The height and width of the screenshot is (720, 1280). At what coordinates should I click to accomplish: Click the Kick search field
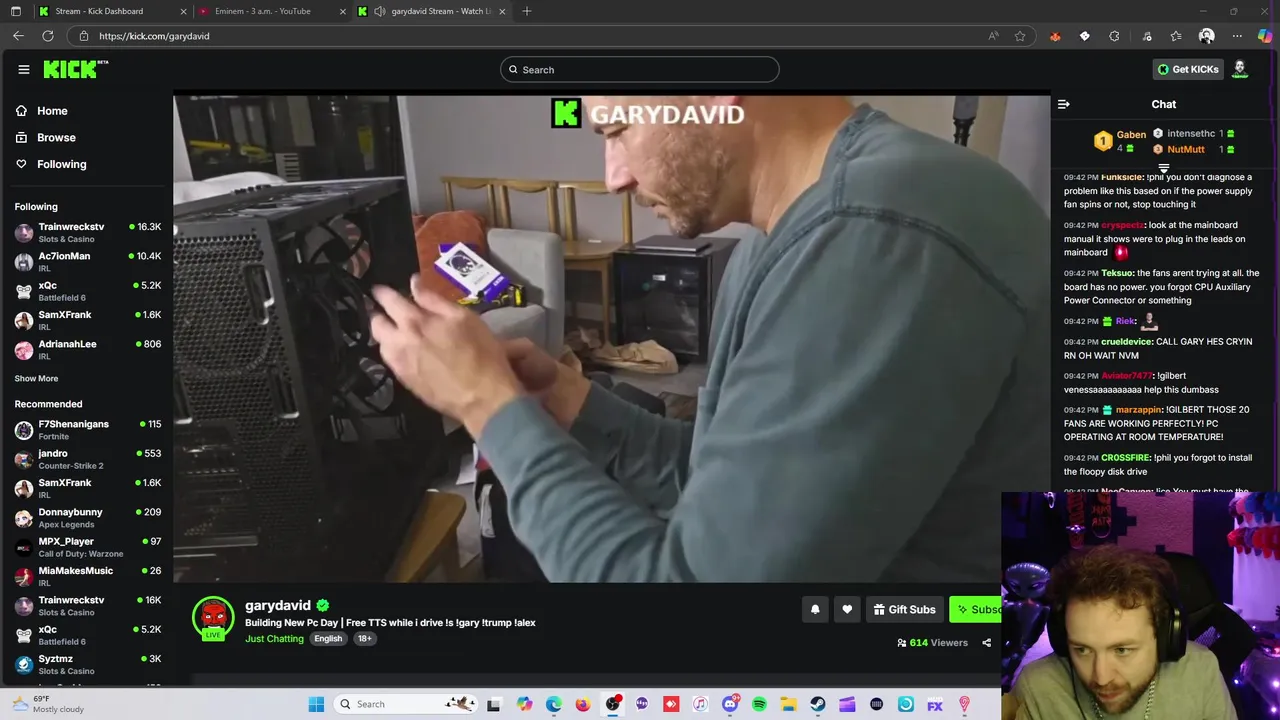640,69
